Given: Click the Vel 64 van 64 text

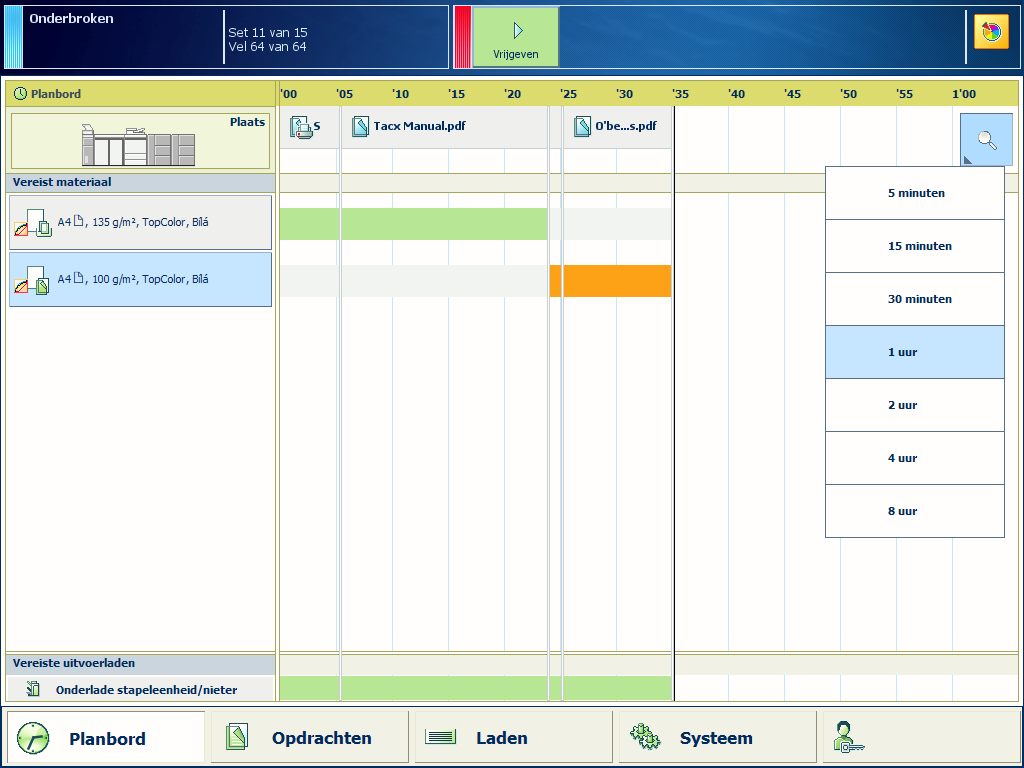Looking at the screenshot, I should [267, 47].
